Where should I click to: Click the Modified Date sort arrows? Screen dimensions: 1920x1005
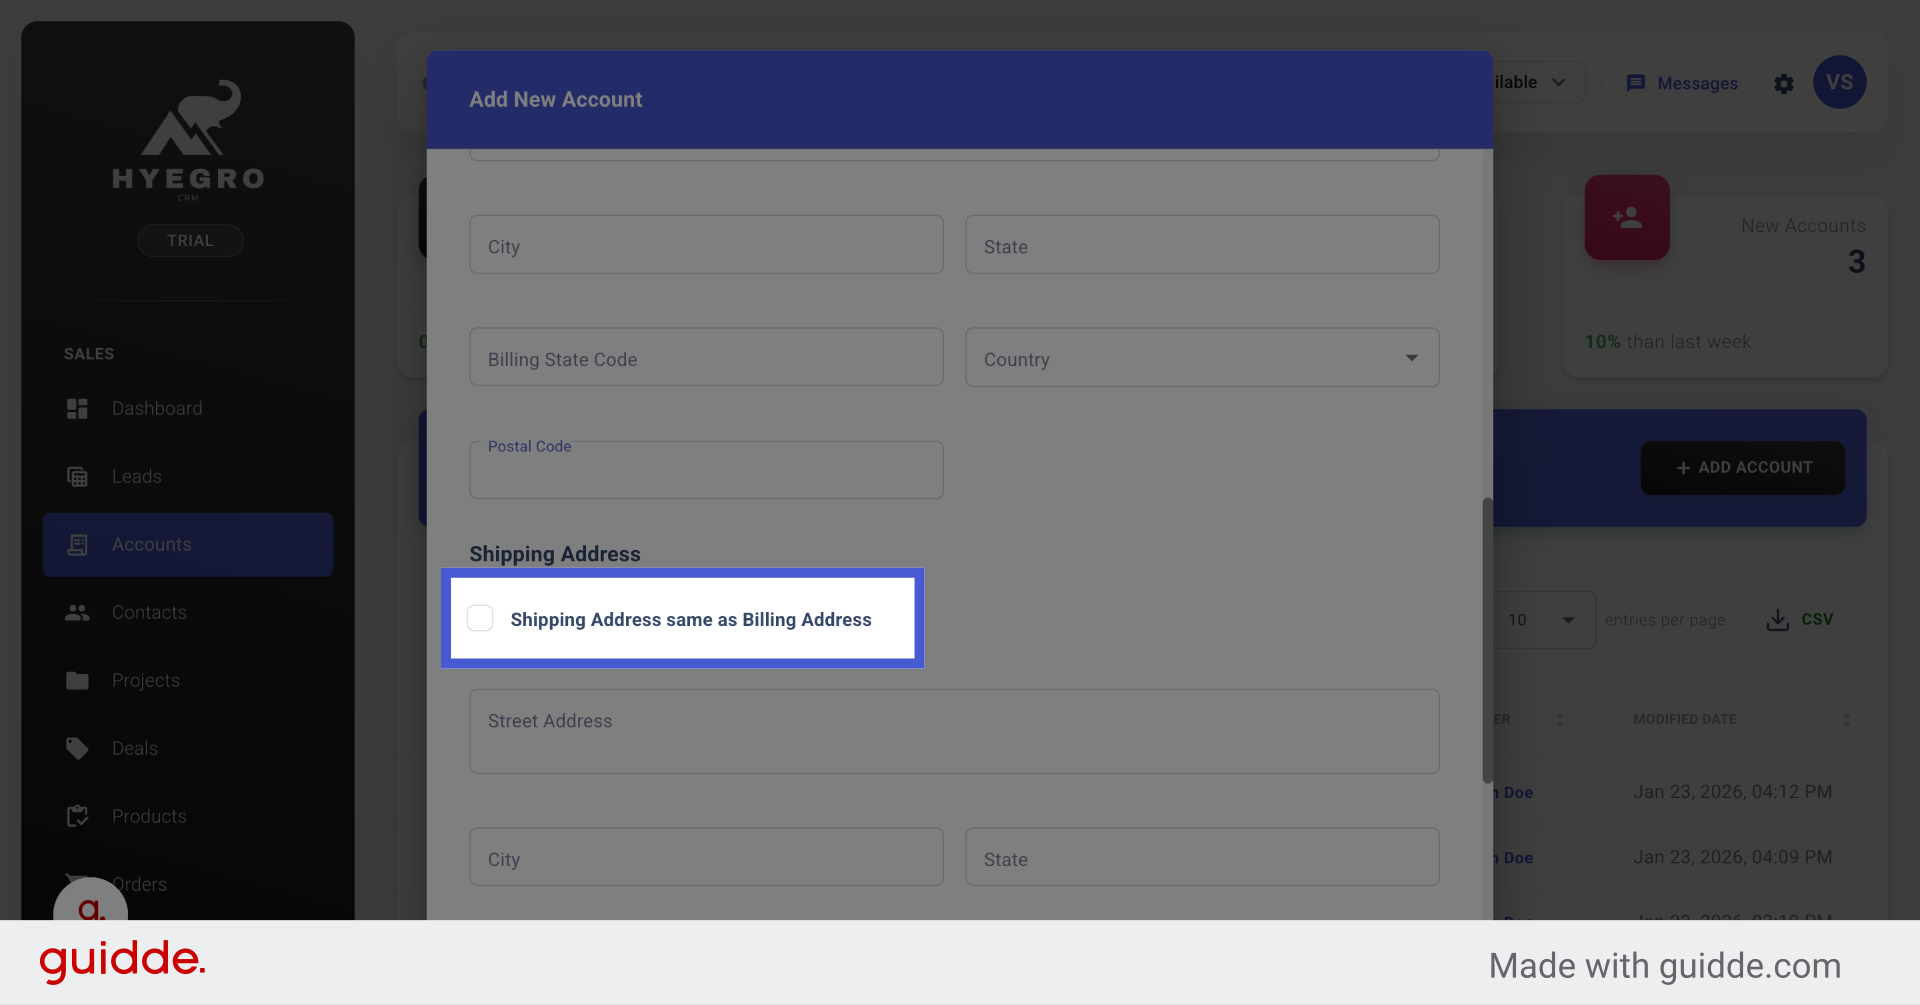tap(1848, 719)
